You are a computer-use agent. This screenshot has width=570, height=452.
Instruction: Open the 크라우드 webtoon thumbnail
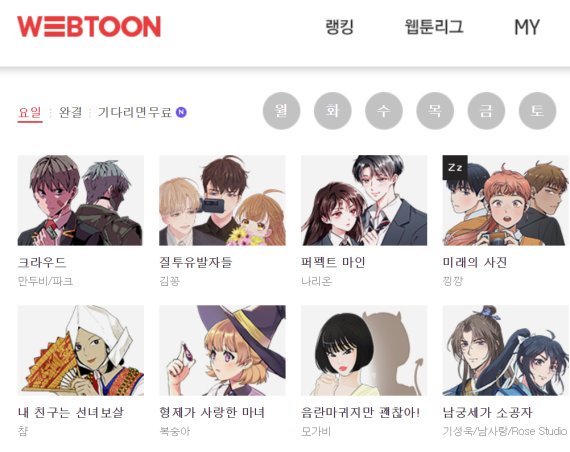pos(81,200)
